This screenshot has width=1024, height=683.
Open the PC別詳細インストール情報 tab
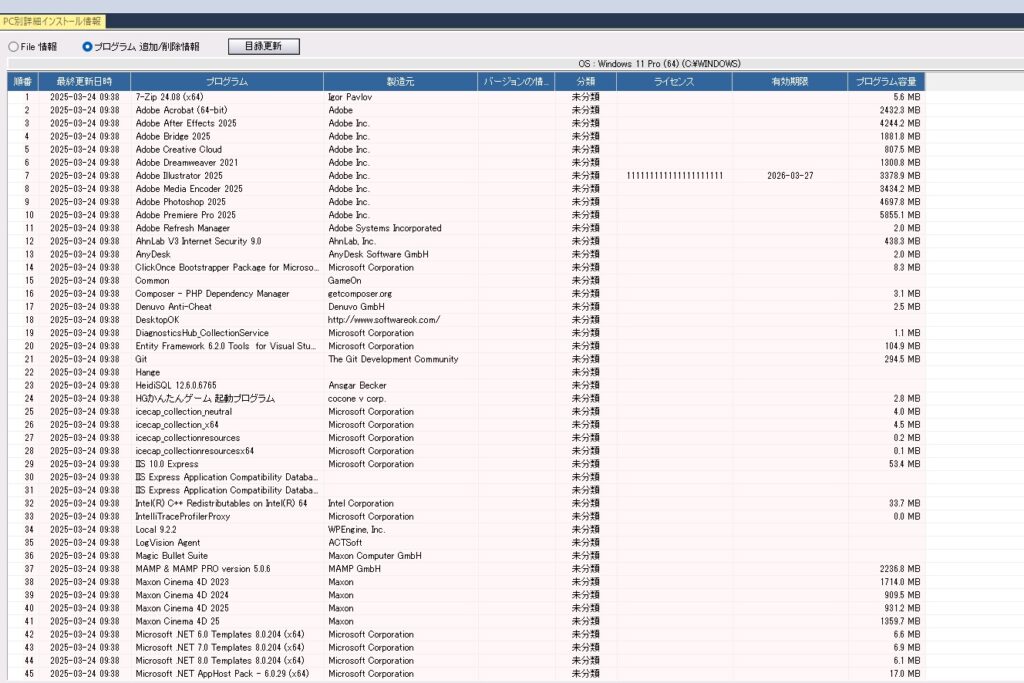pos(52,22)
